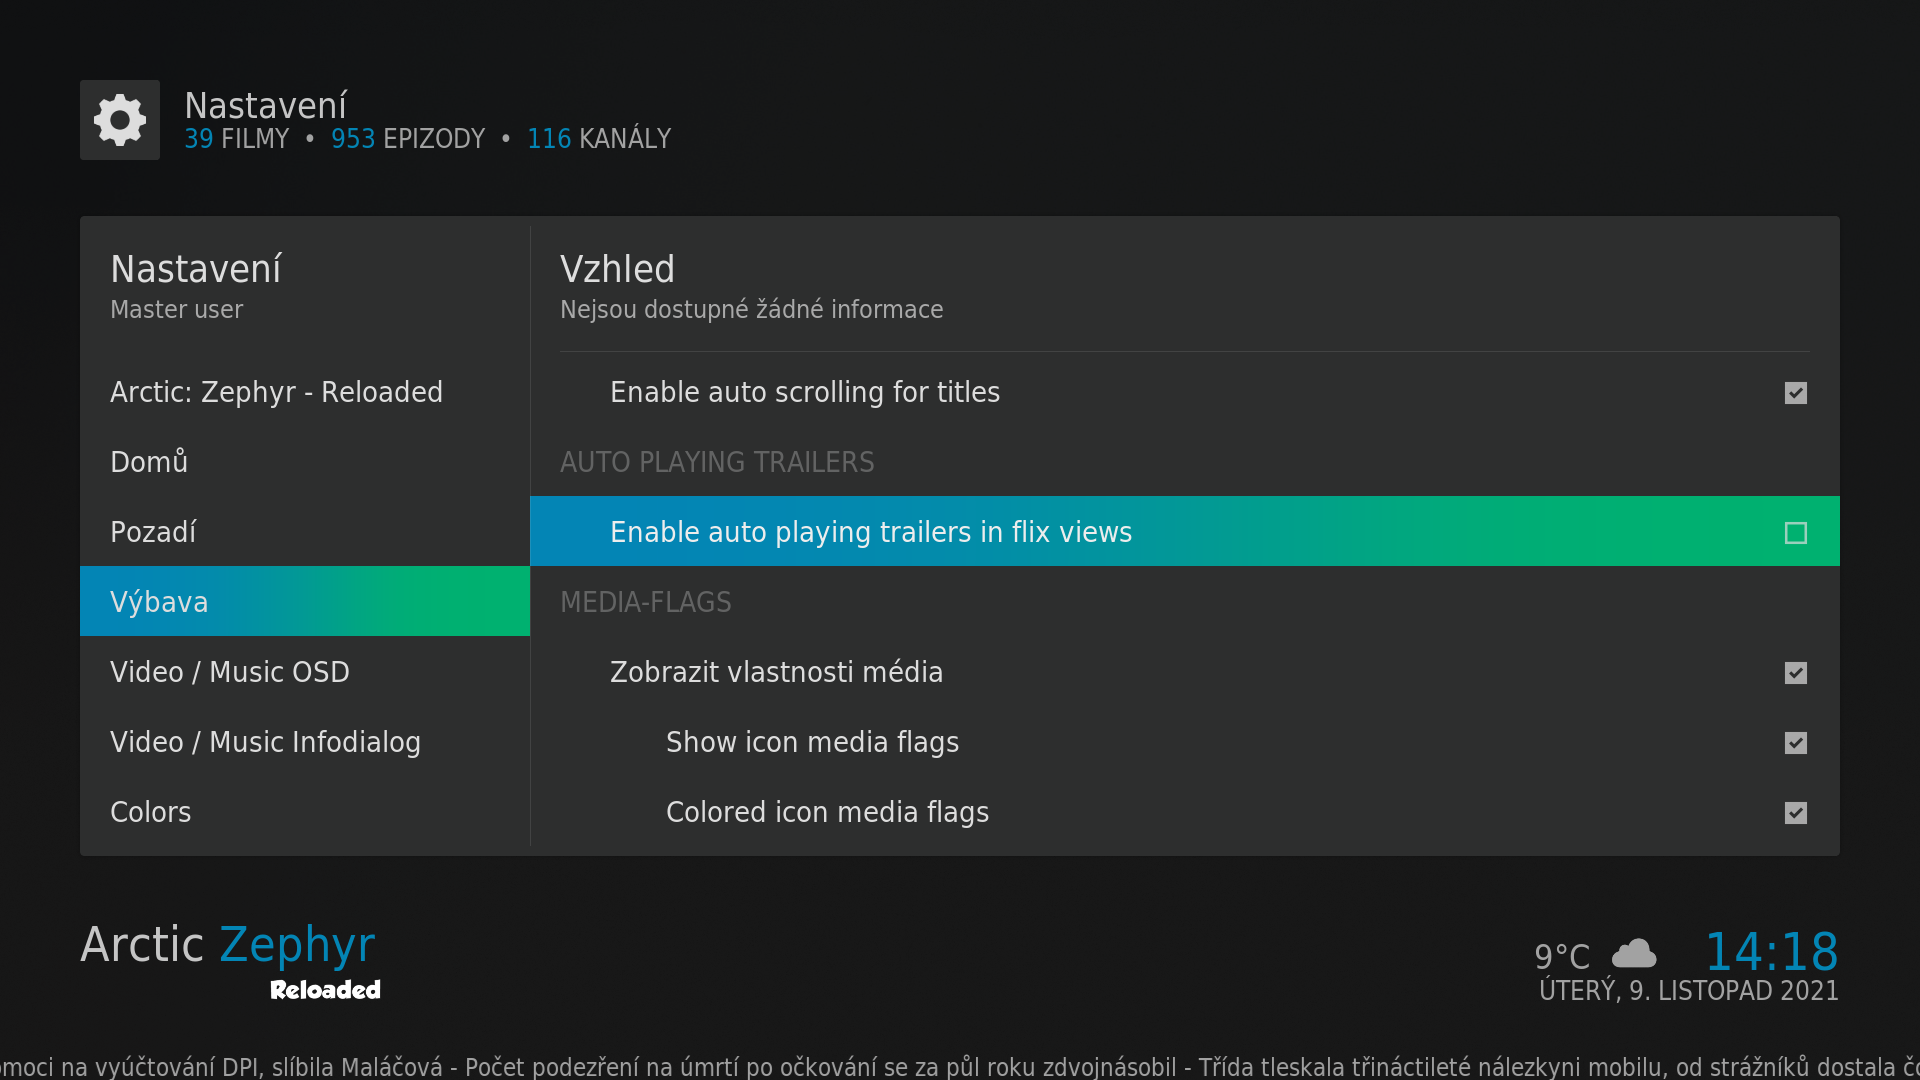
Task: Enable auto playing trailers in flix views
Action: pos(1795,533)
